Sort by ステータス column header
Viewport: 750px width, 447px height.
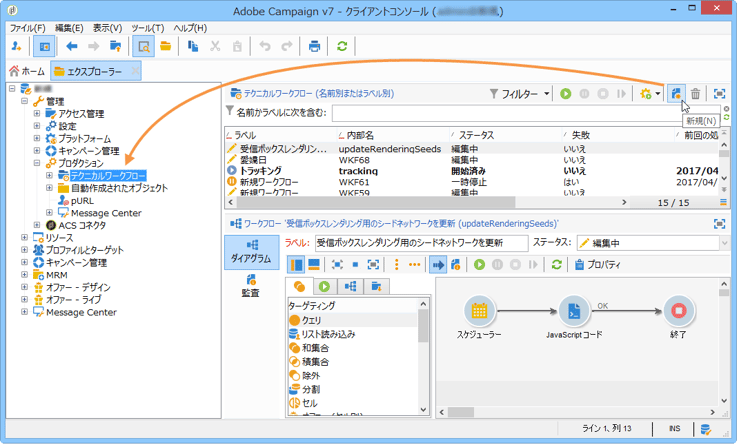(x=506, y=135)
